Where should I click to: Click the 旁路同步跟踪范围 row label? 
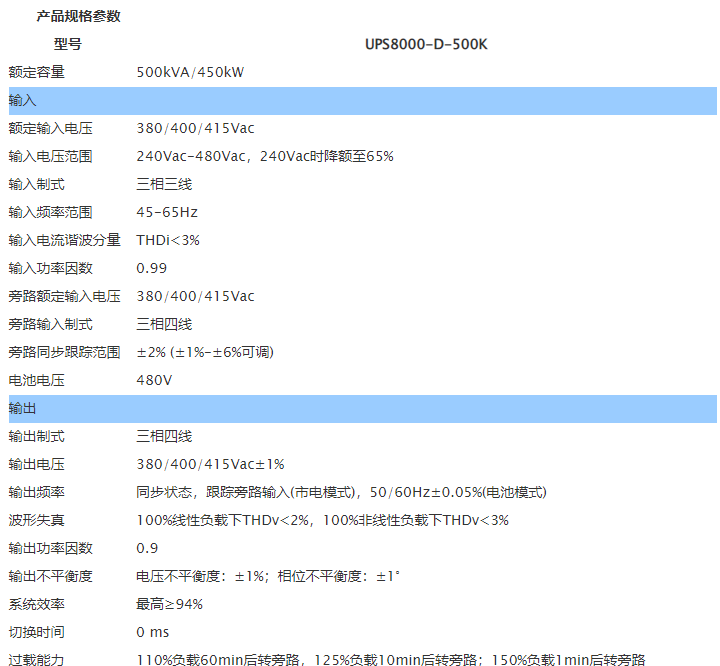click(x=64, y=352)
